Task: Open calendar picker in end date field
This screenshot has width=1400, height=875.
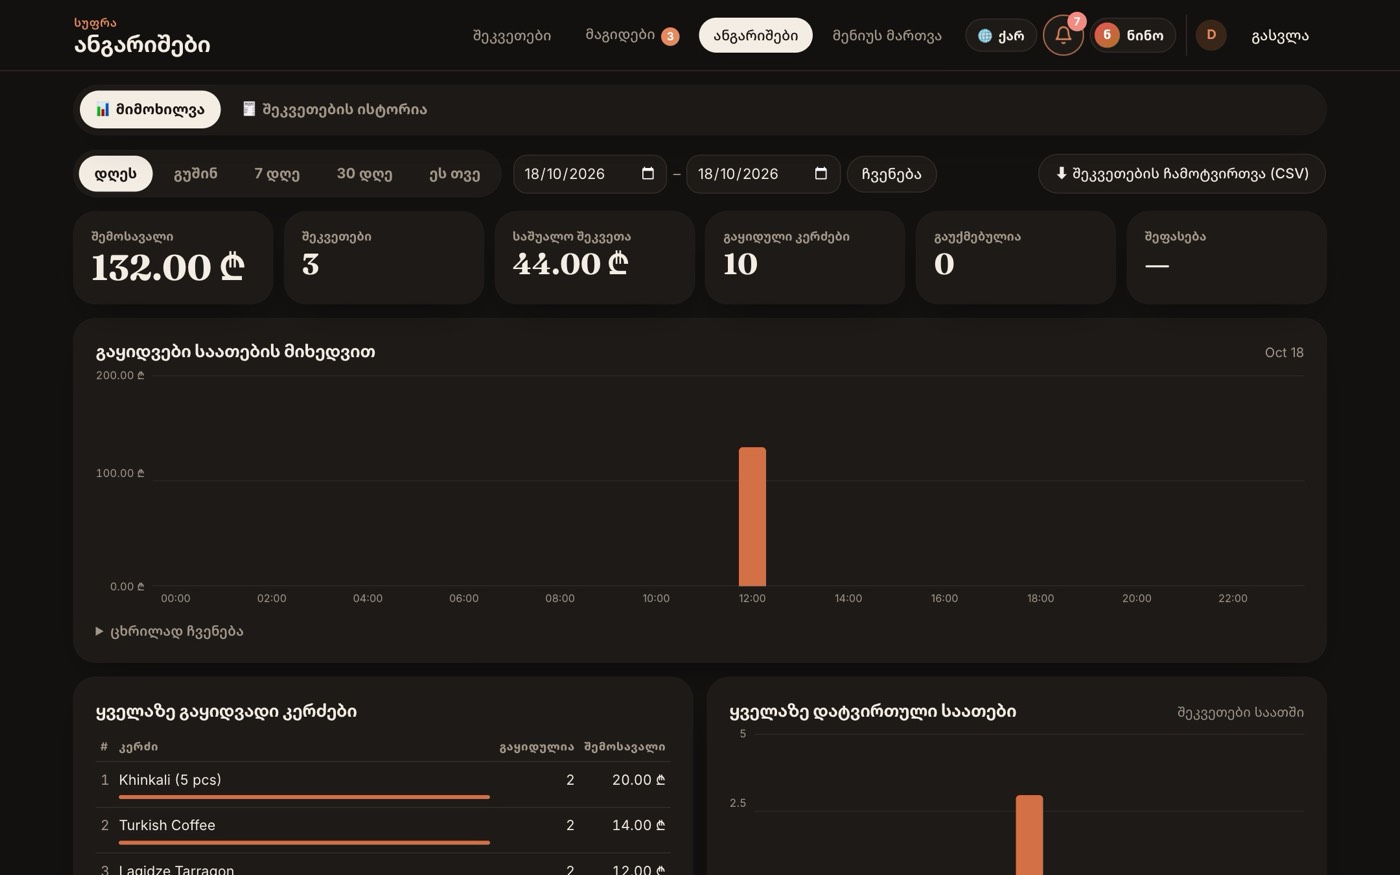Action: point(821,174)
